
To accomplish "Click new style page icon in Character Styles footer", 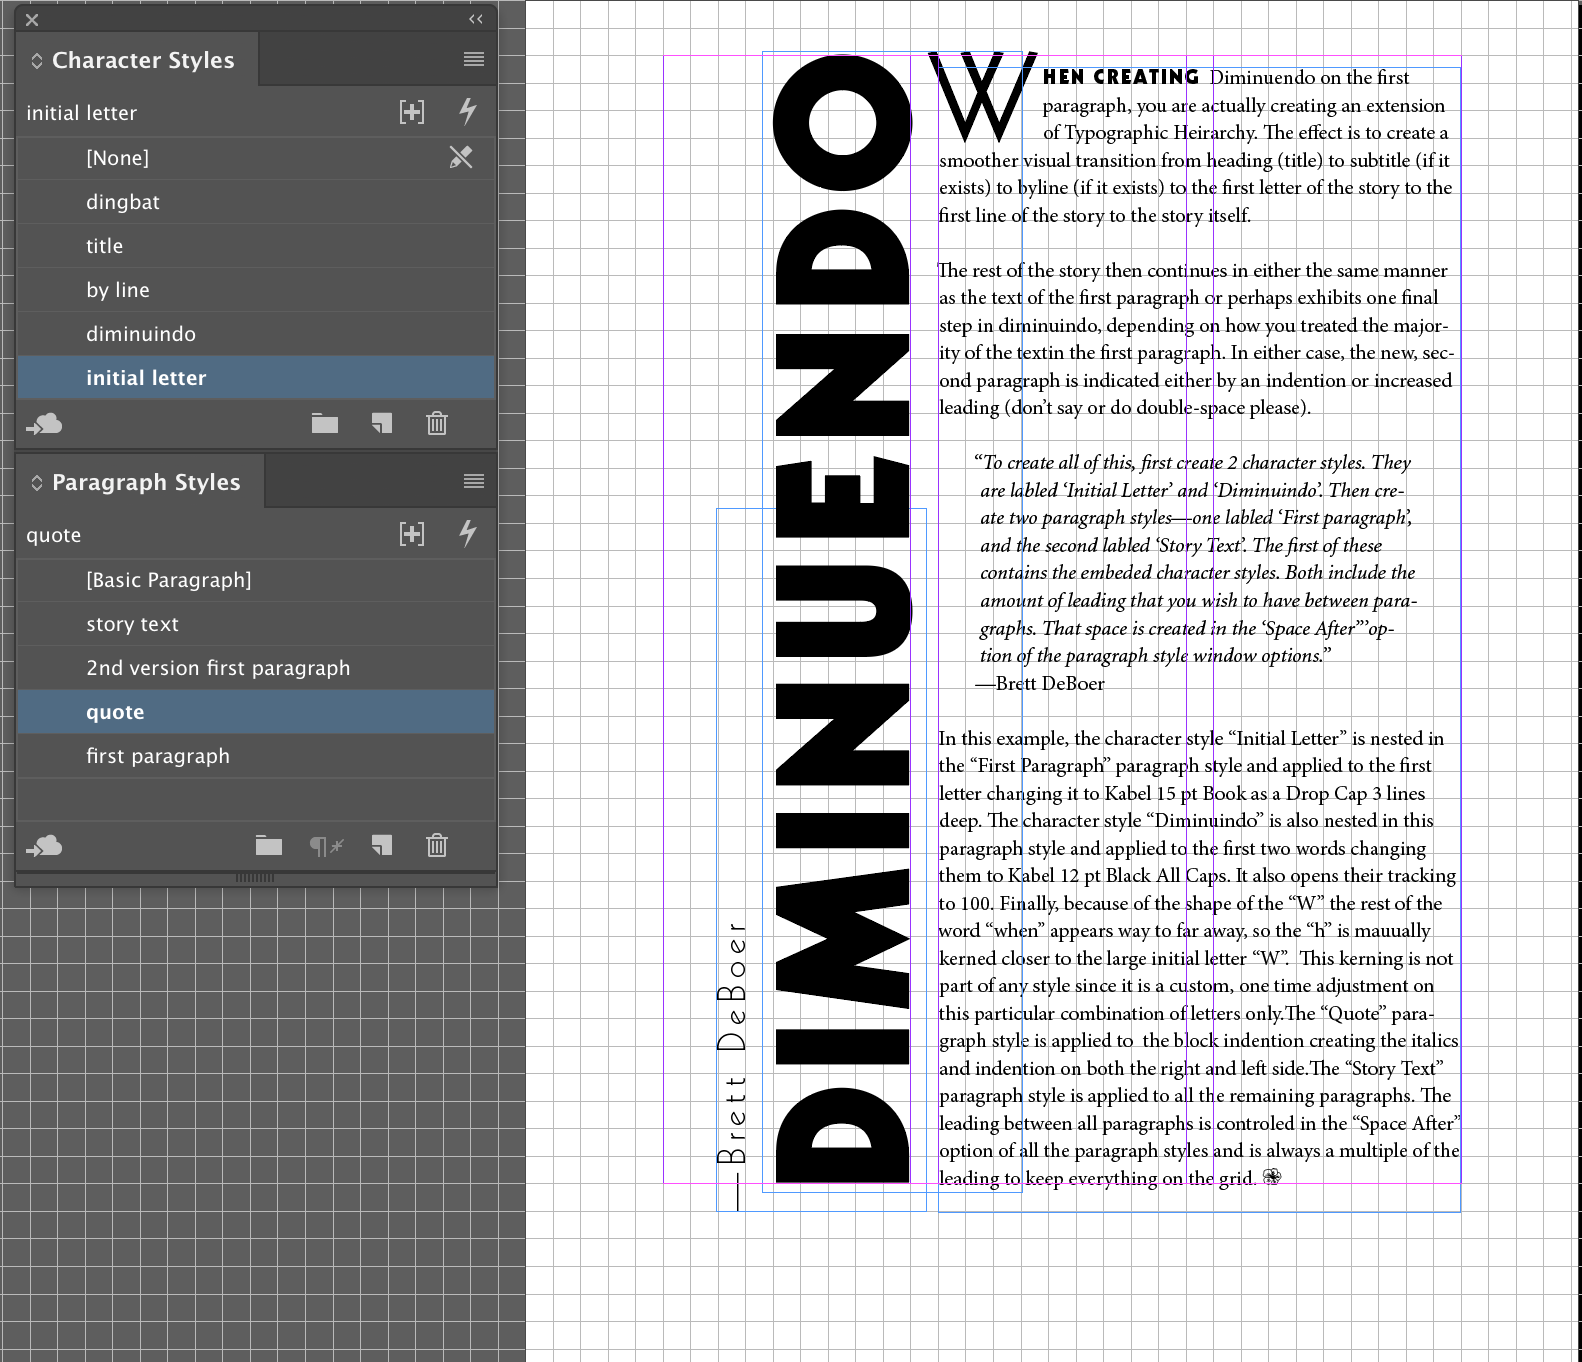I will tap(381, 424).
